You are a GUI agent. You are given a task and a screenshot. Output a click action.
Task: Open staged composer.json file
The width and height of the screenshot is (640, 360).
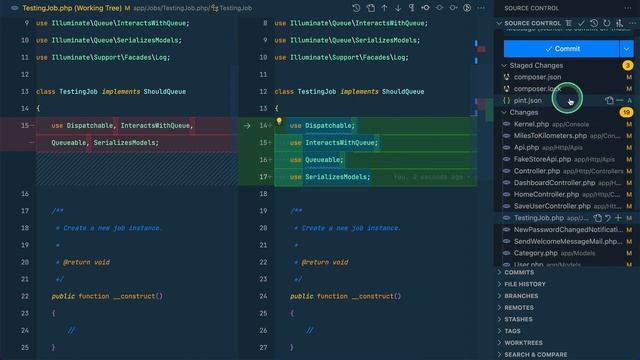pos(537,77)
